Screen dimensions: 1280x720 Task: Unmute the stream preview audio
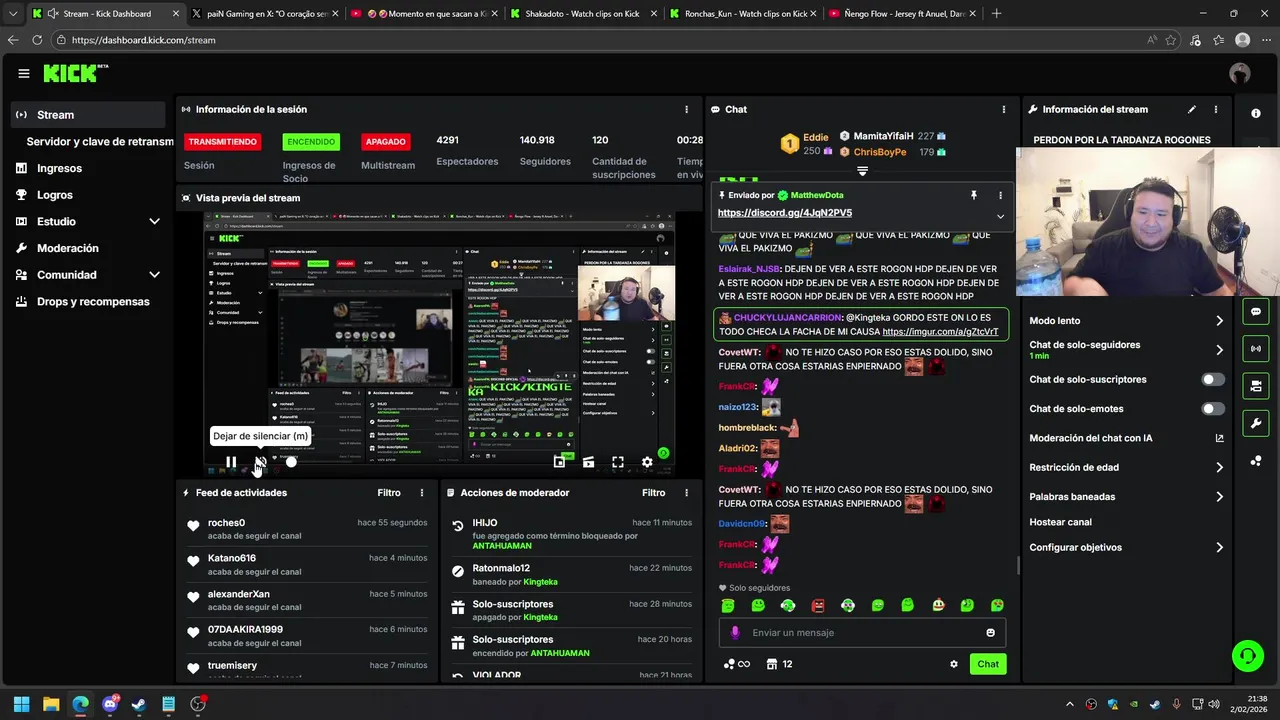[260, 462]
